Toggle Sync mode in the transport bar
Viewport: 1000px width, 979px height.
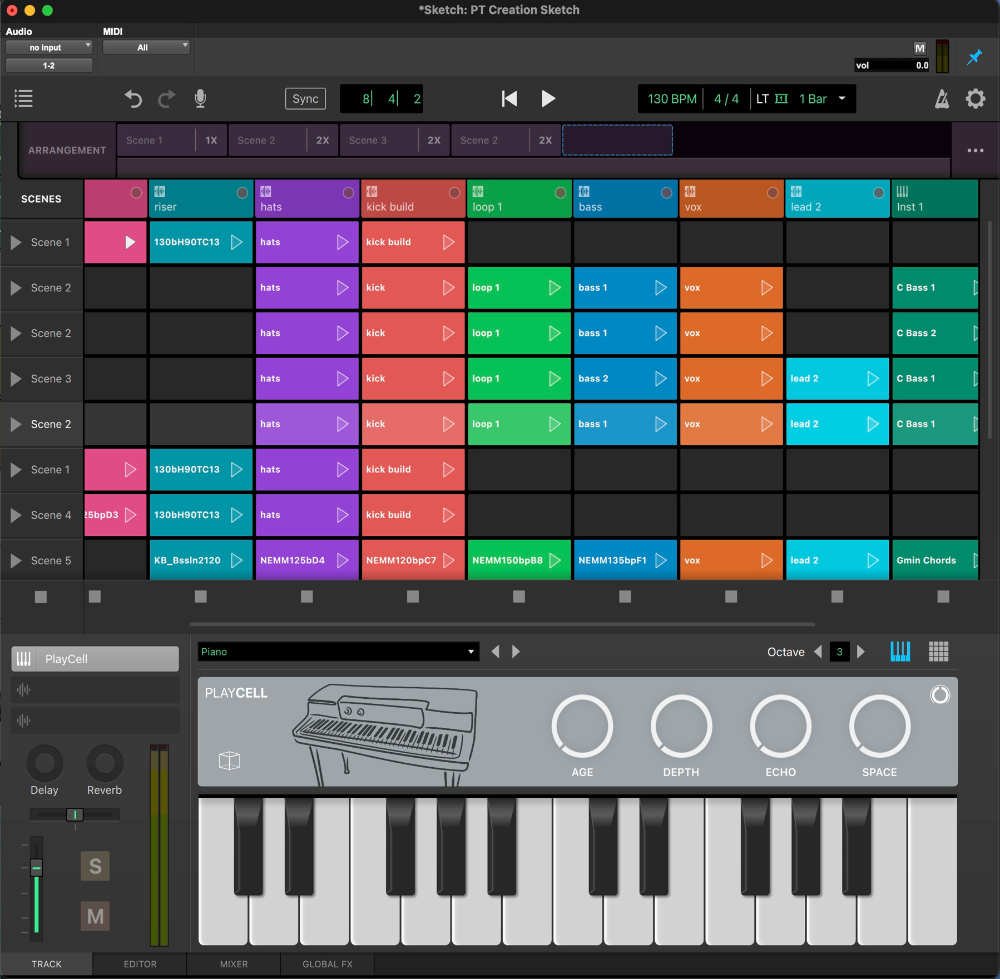(x=305, y=98)
